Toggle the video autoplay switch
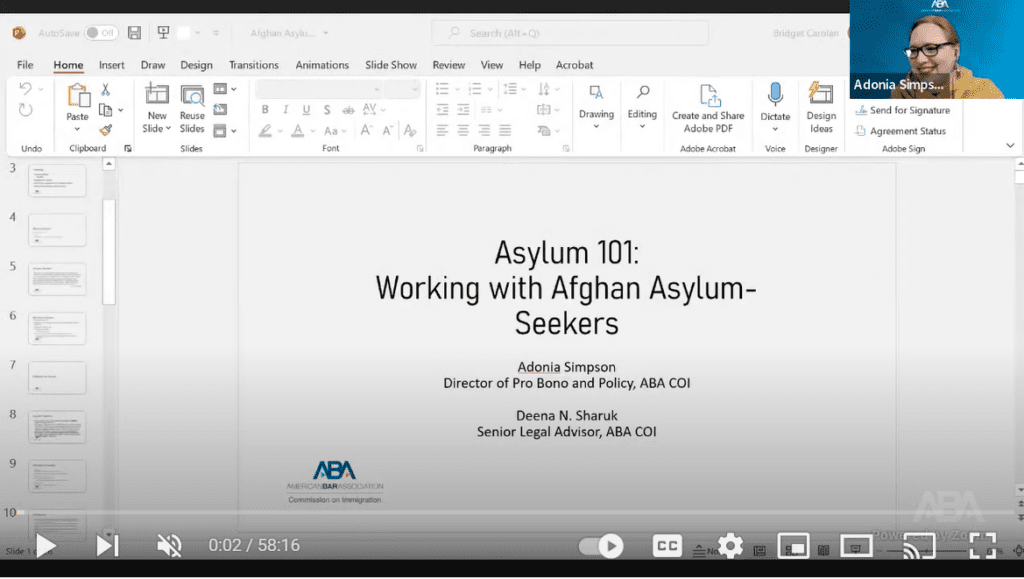The image size is (1024, 579). (x=601, y=546)
